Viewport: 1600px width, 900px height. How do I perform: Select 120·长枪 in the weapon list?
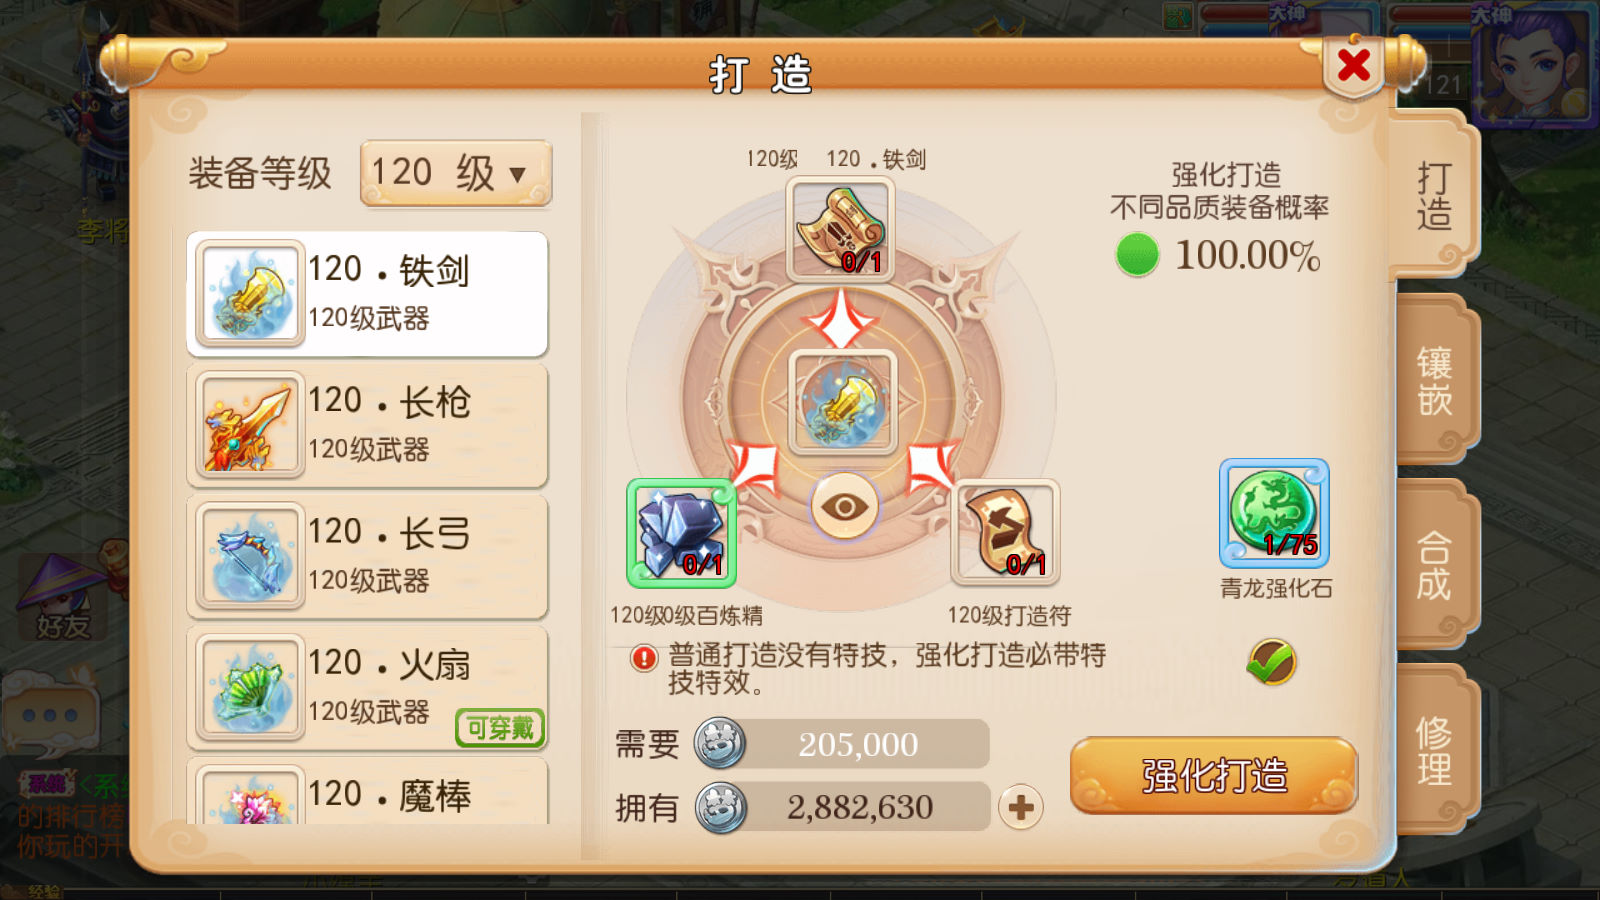[367, 425]
